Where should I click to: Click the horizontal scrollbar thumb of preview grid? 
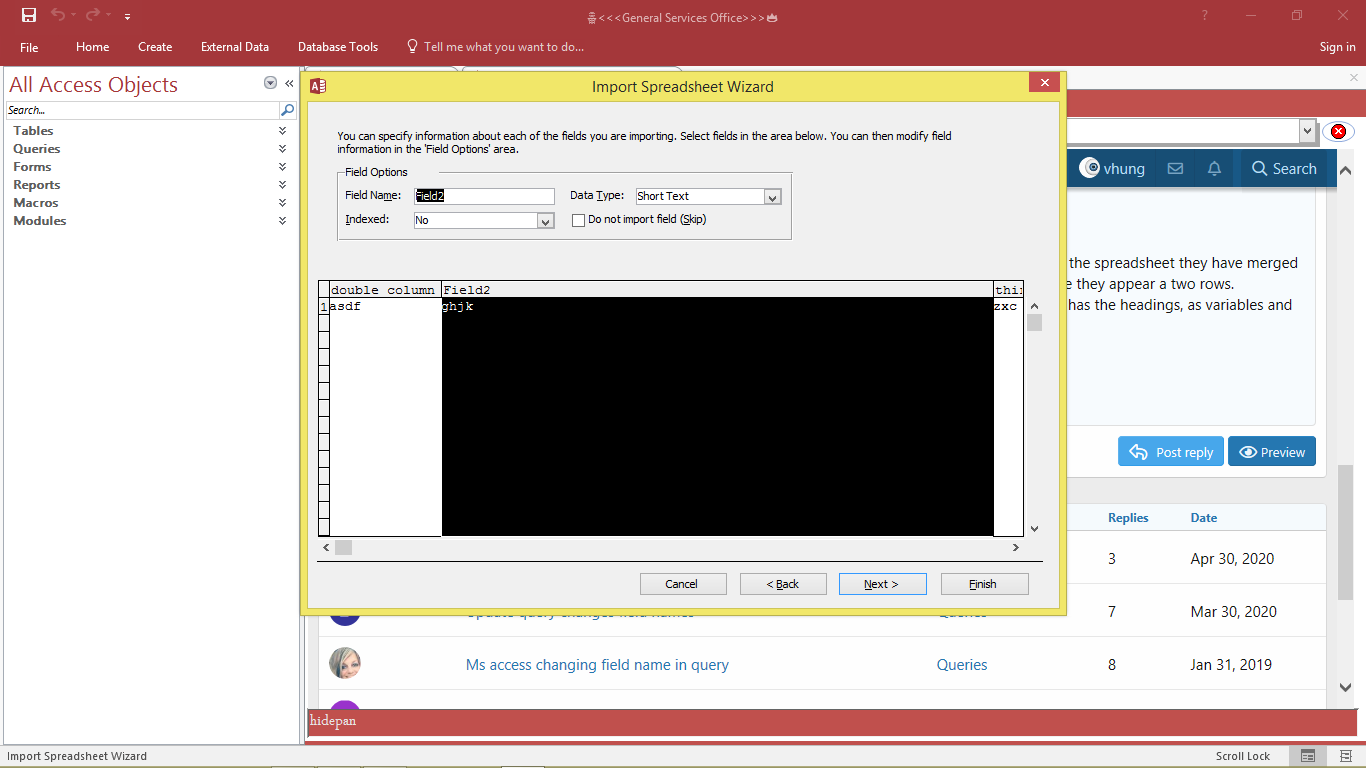pos(343,548)
